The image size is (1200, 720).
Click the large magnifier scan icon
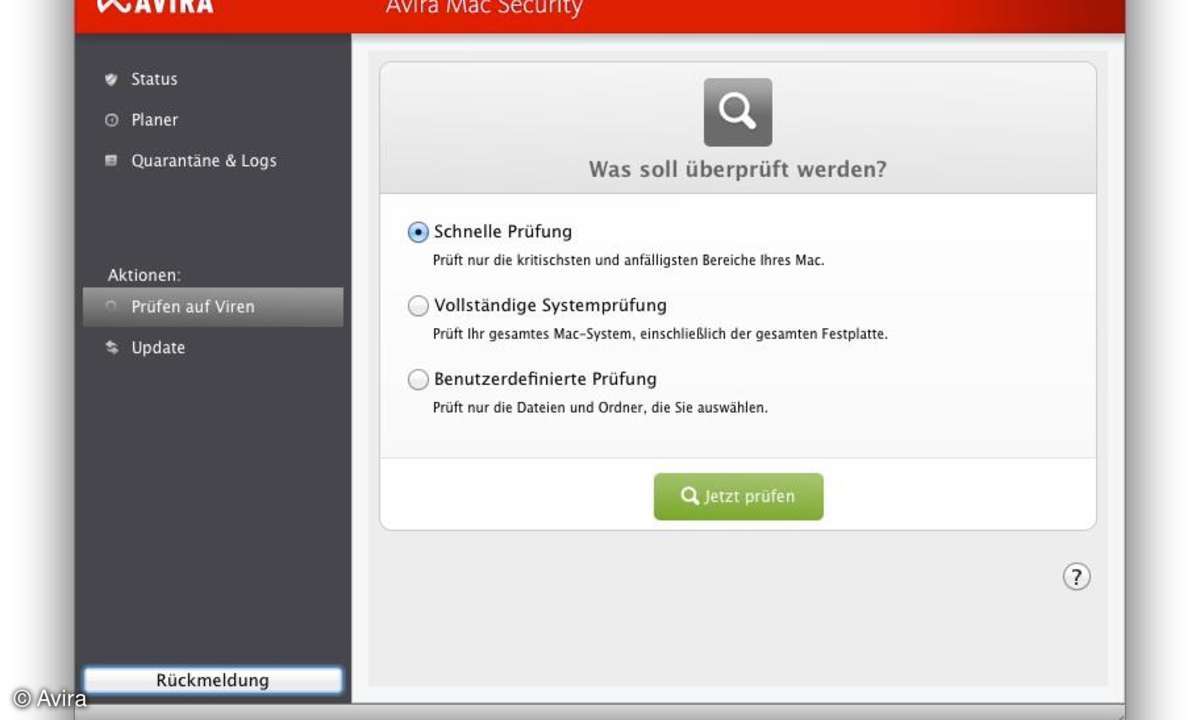738,112
